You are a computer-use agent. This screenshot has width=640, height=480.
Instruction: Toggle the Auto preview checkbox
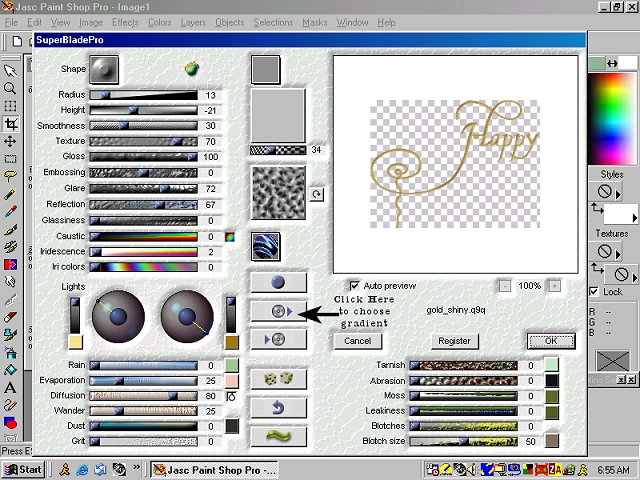coord(354,285)
